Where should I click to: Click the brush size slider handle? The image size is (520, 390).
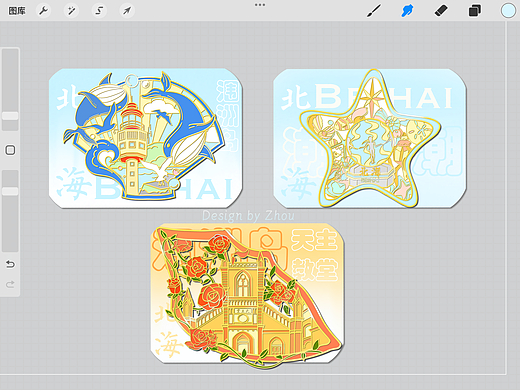pos(10,116)
